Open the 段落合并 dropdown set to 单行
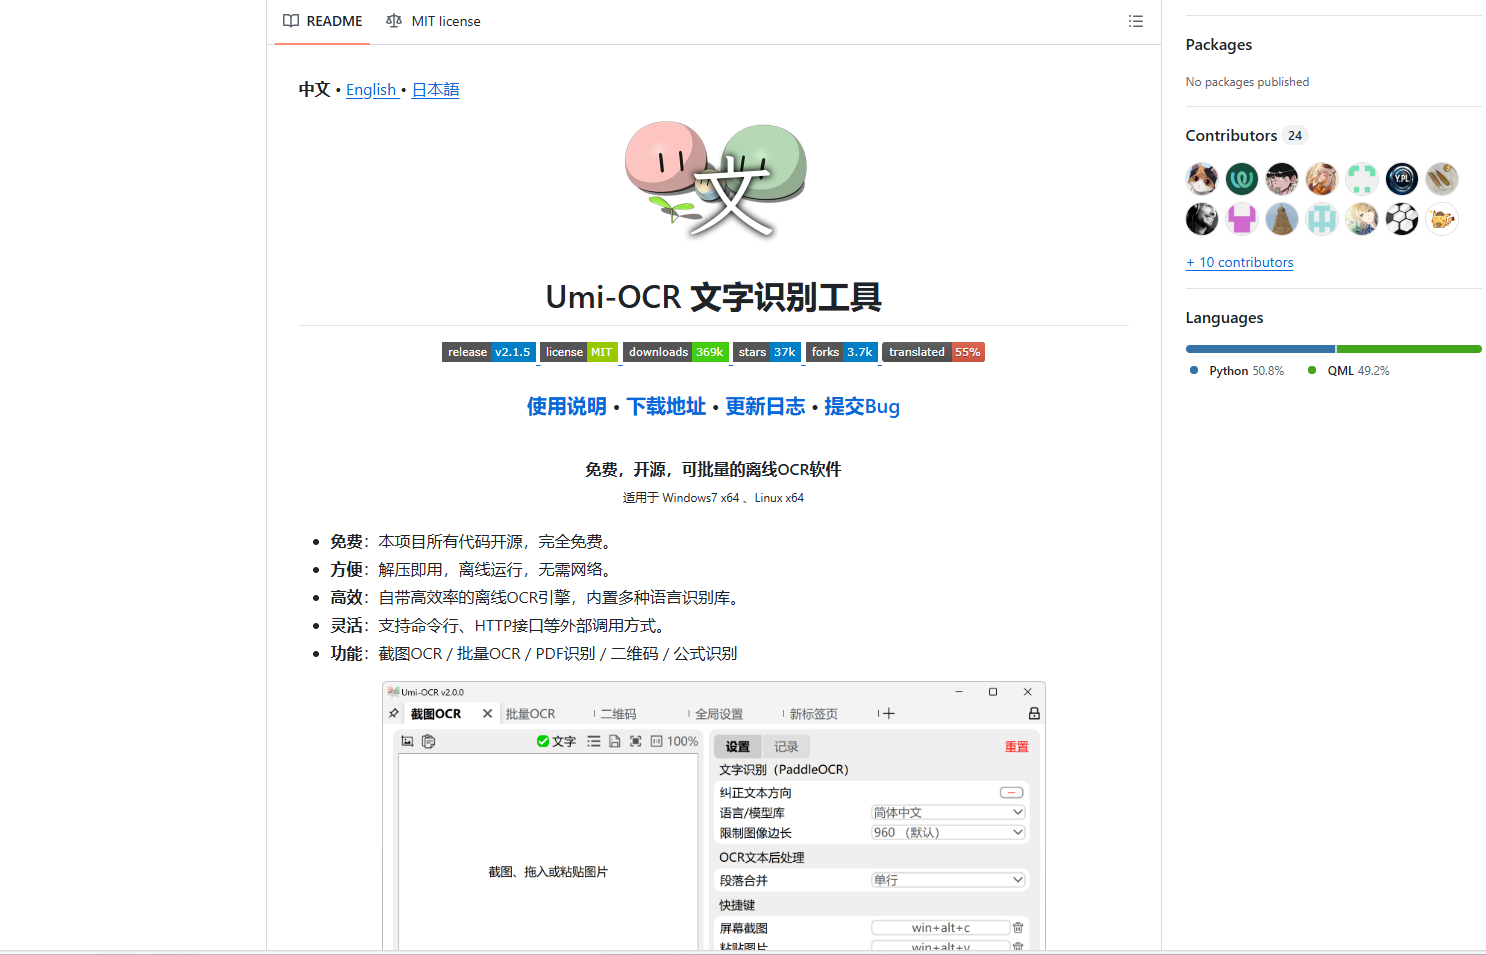The height and width of the screenshot is (955, 1486). coord(947,879)
